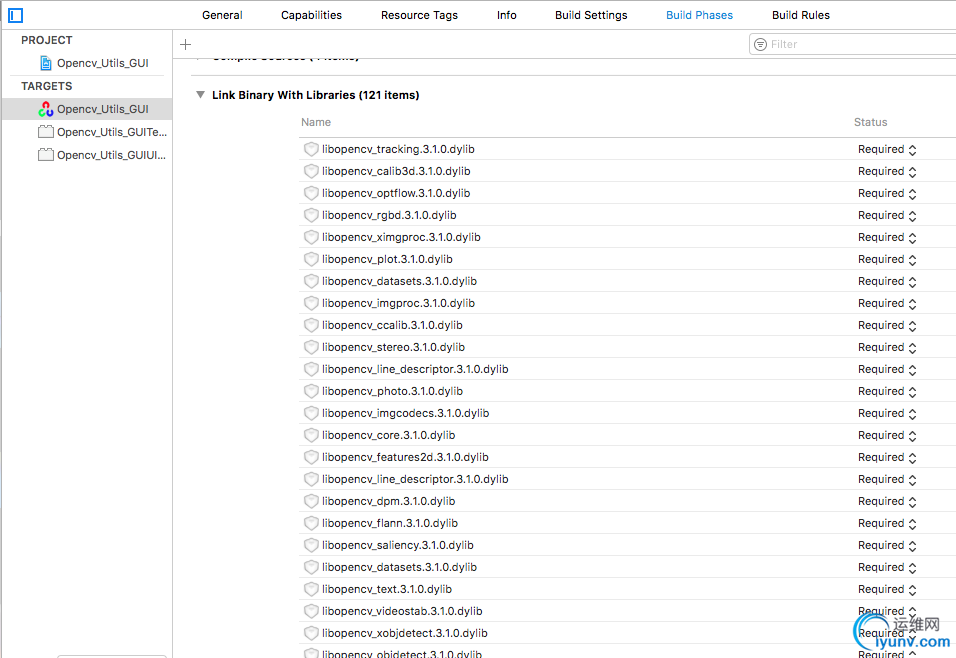
Task: Collapse Link Binary With Libraries section
Action: [x=200, y=95]
